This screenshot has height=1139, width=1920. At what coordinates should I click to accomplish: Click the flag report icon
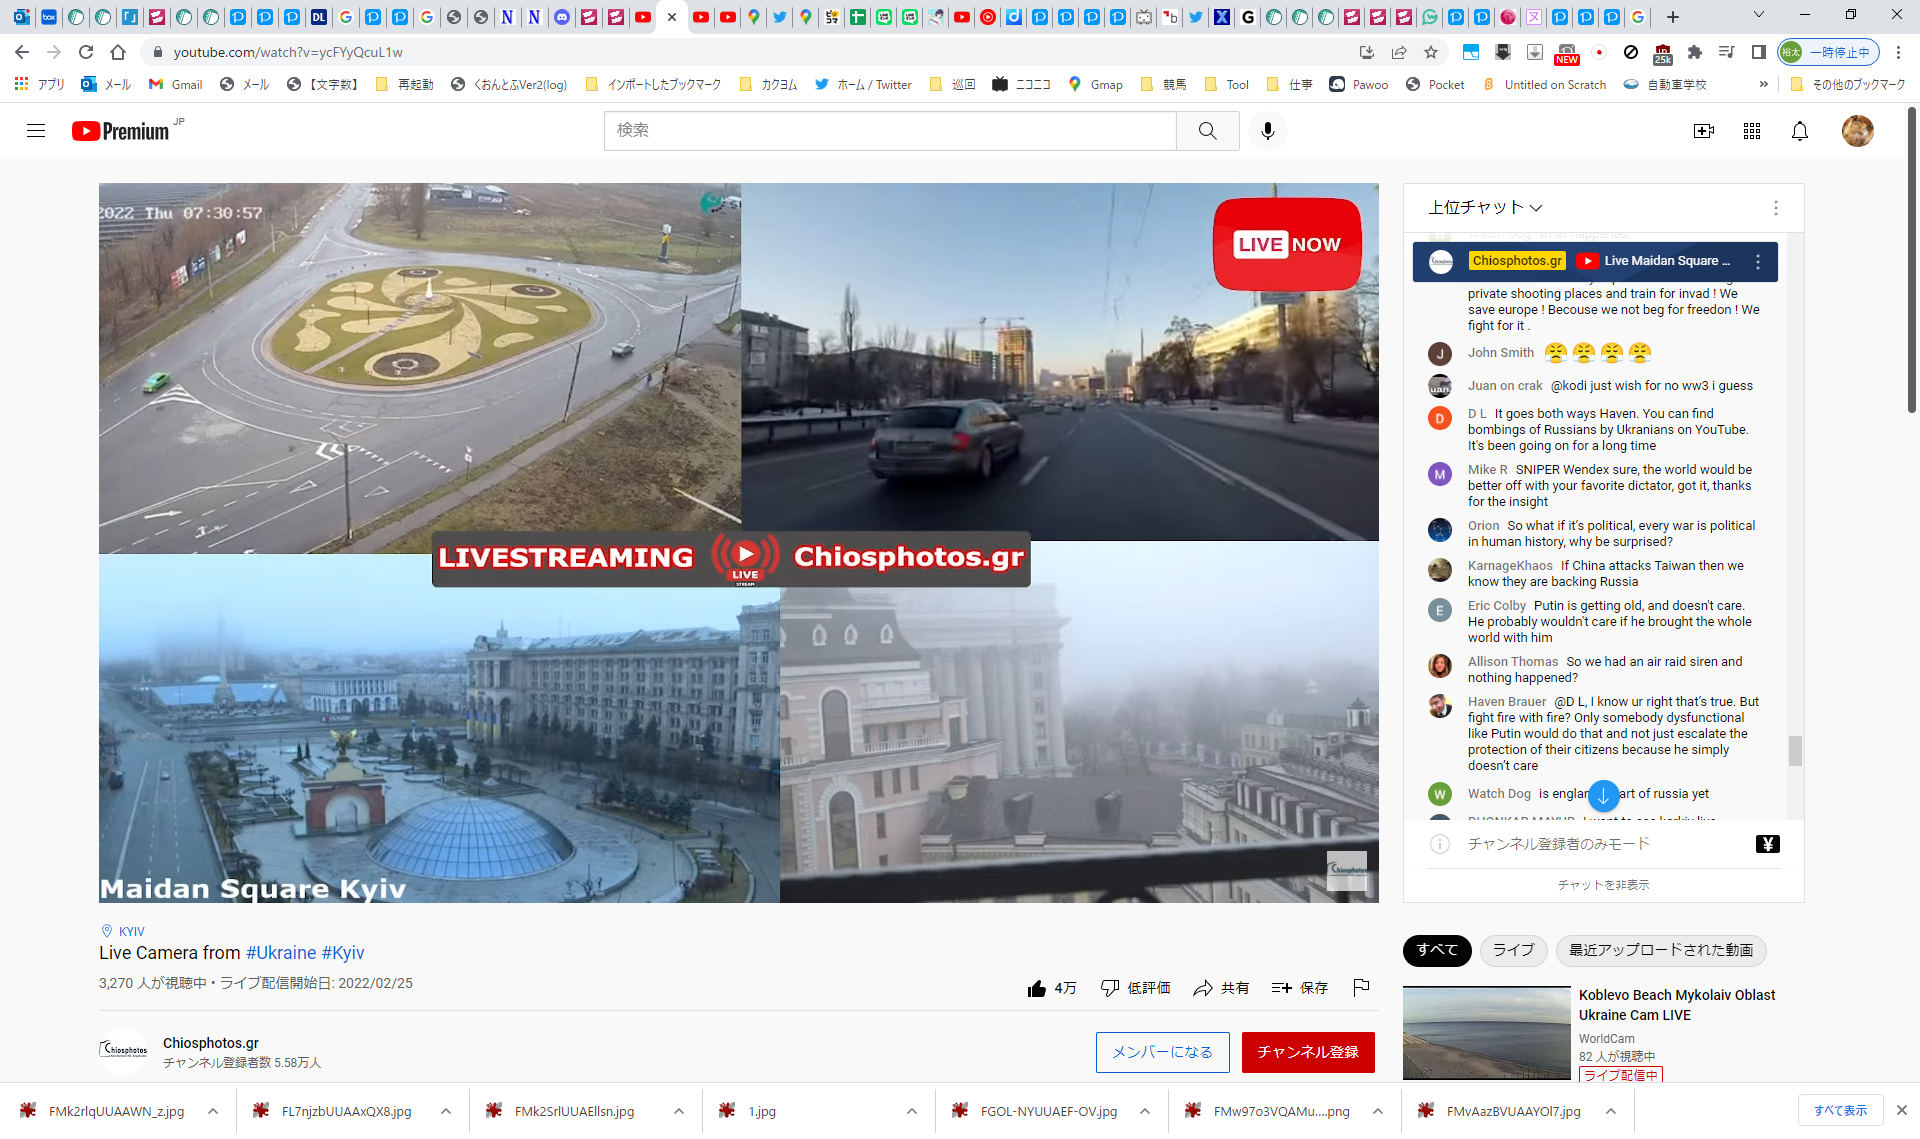pyautogui.click(x=1361, y=988)
